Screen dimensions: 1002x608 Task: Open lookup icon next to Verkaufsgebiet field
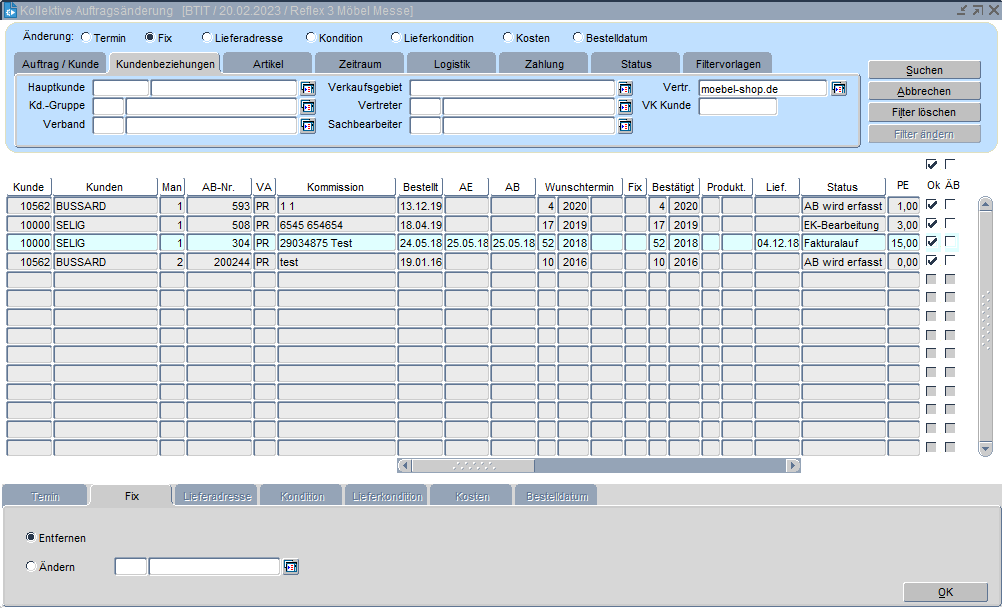pos(625,88)
